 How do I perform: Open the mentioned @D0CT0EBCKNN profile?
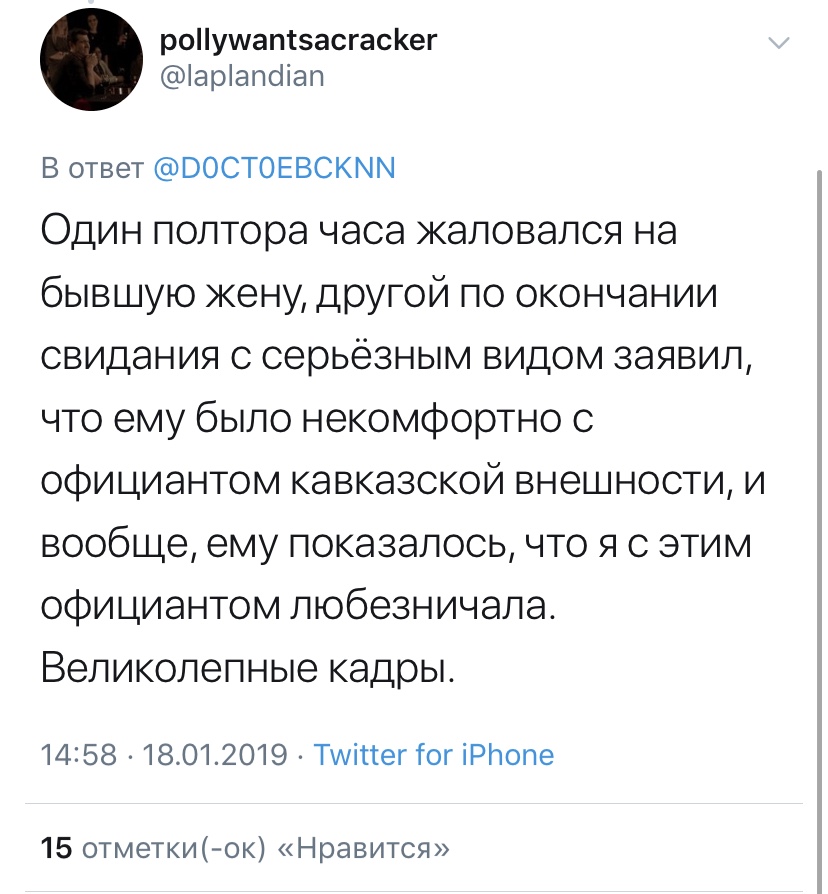coord(274,168)
